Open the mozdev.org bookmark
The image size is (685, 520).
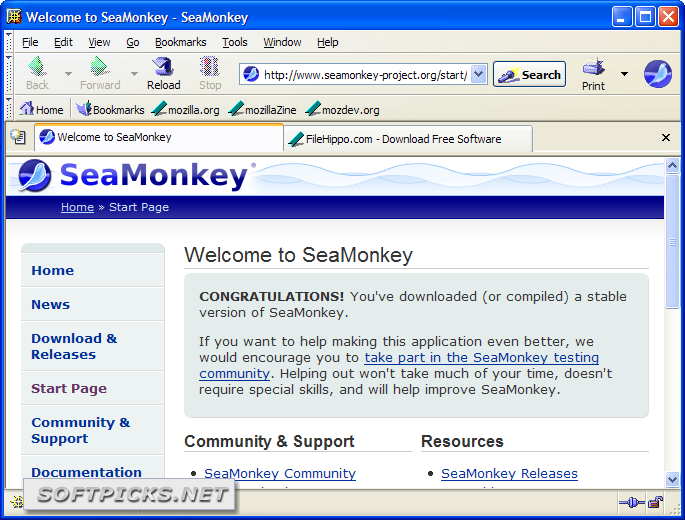342,109
